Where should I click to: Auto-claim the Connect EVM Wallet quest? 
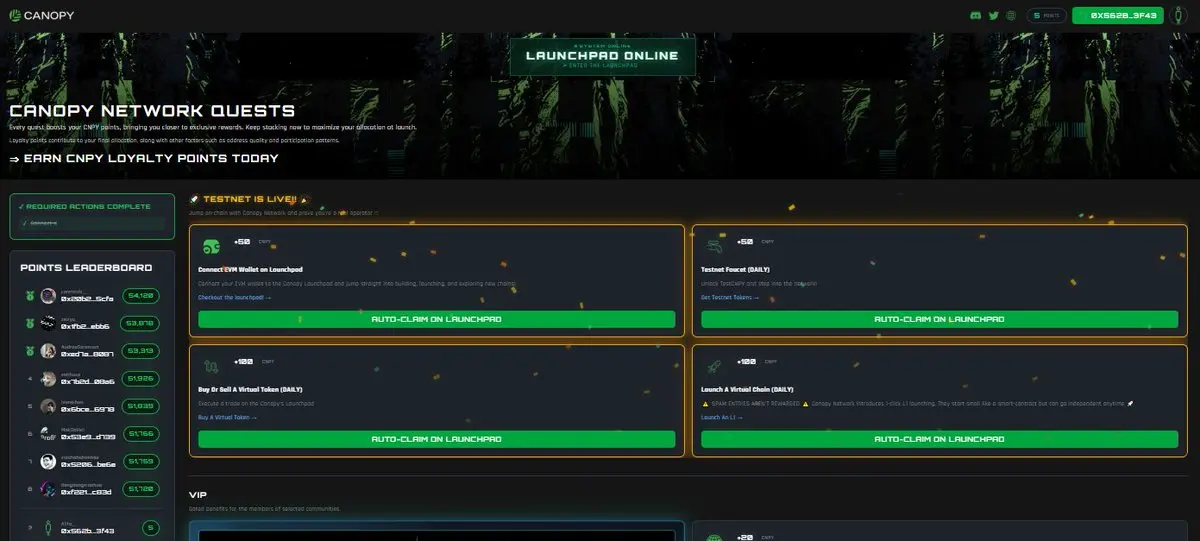tap(436, 319)
